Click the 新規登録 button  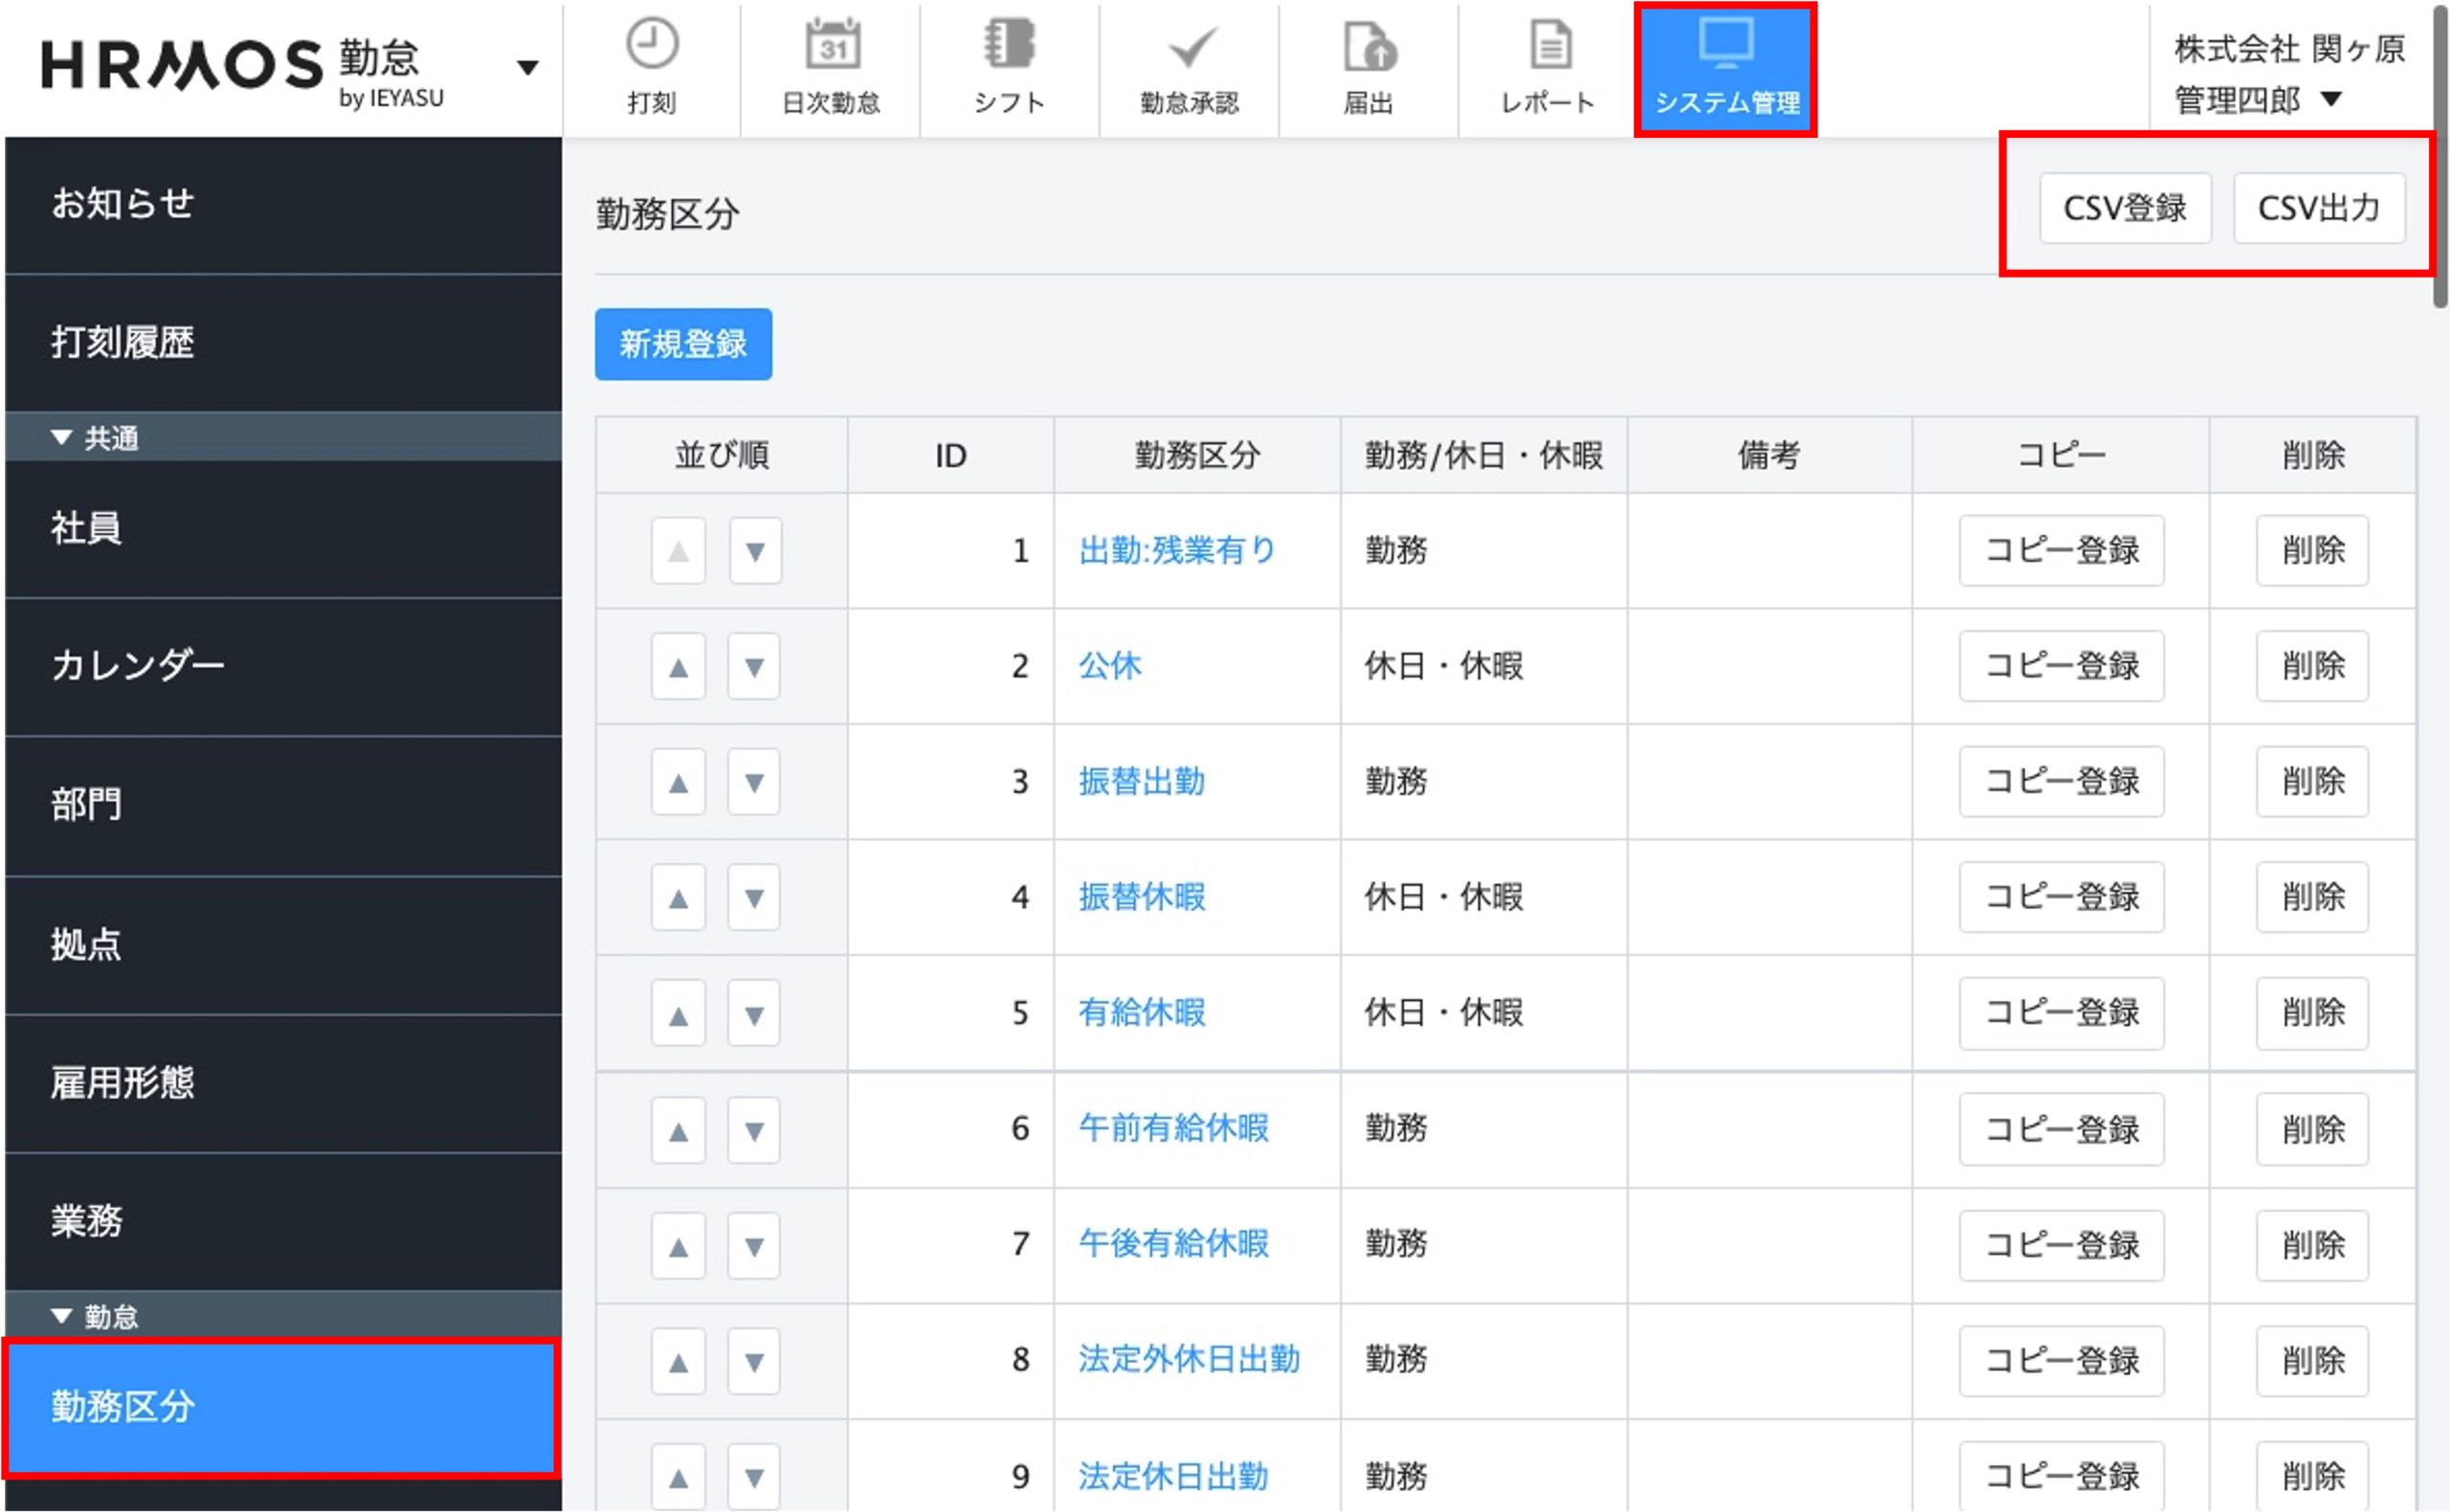click(683, 344)
